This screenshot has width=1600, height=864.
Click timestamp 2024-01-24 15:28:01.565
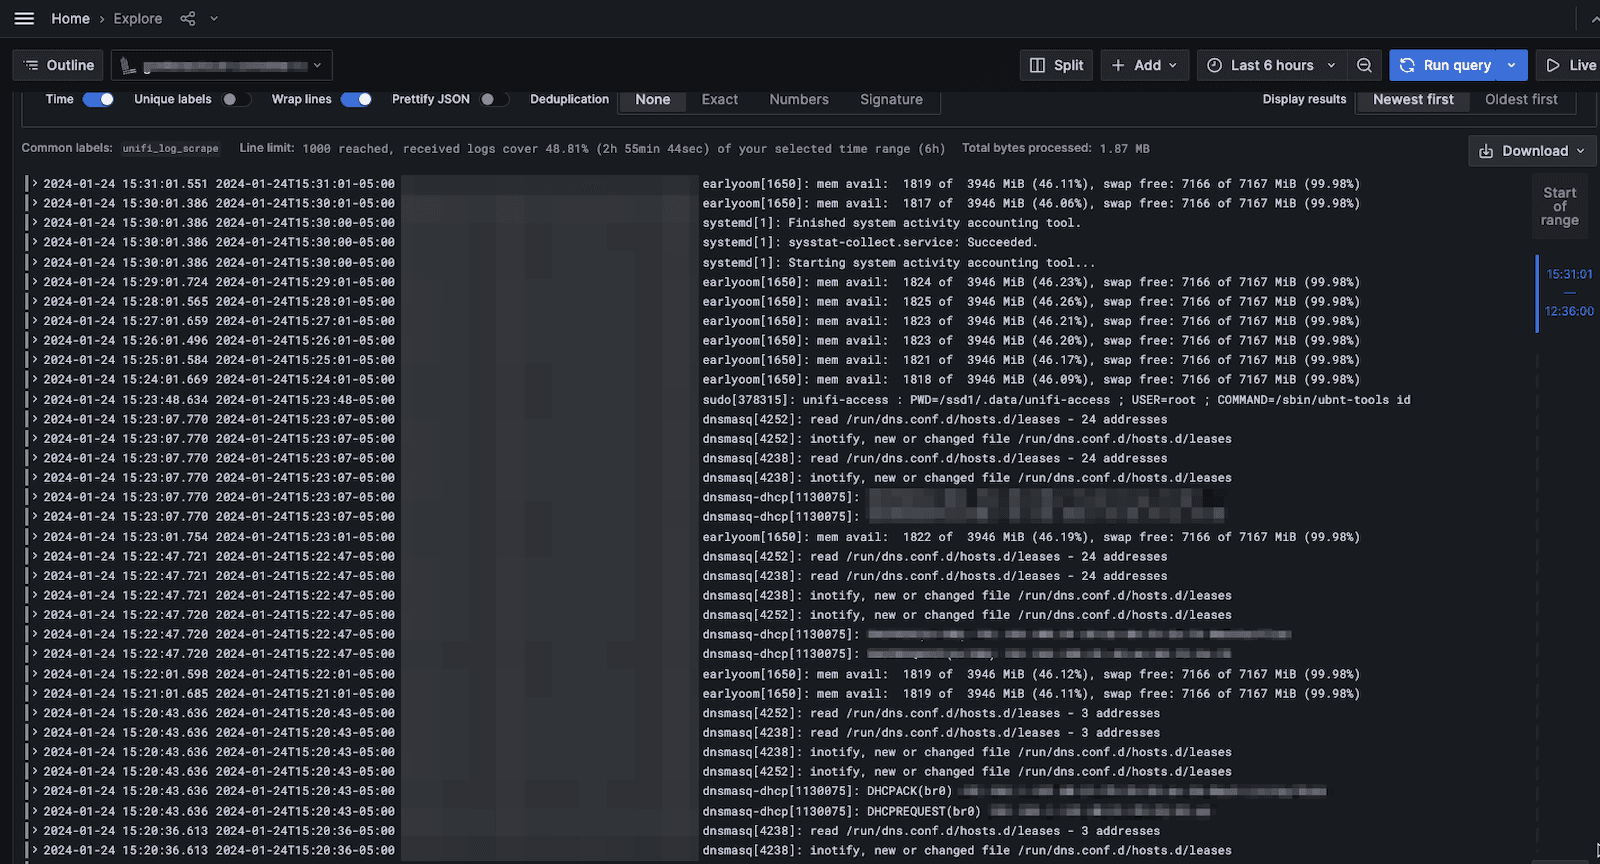click(x=126, y=301)
